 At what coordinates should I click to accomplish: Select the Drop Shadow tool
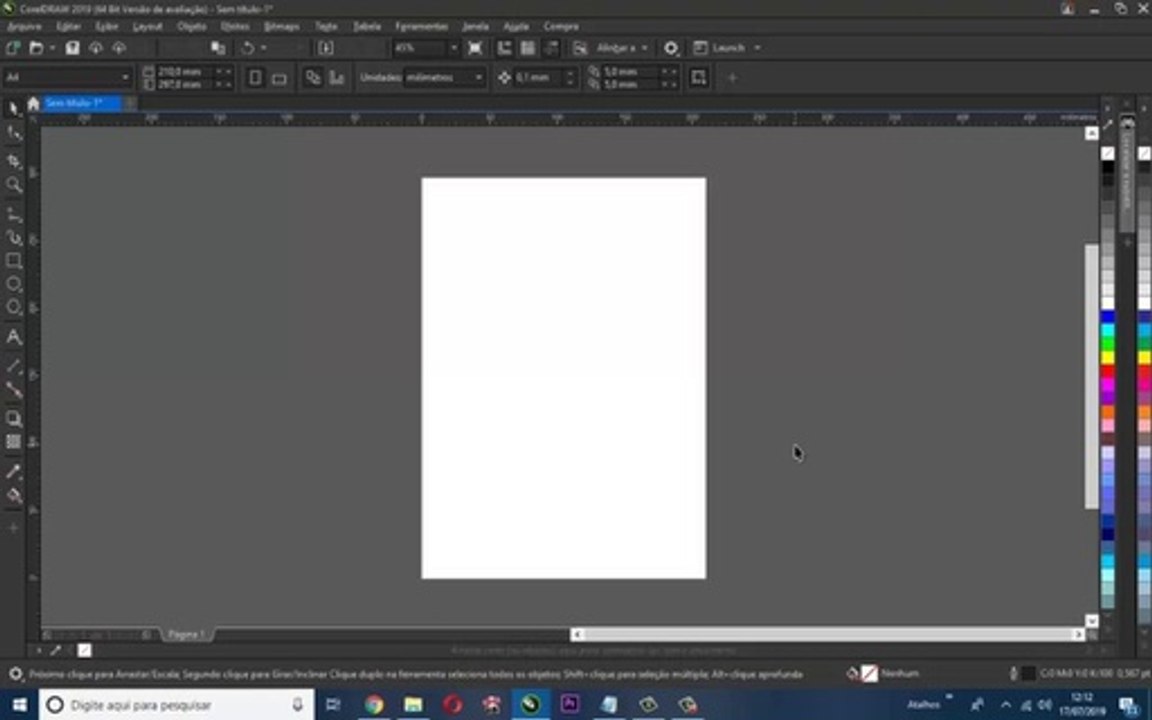click(x=13, y=419)
